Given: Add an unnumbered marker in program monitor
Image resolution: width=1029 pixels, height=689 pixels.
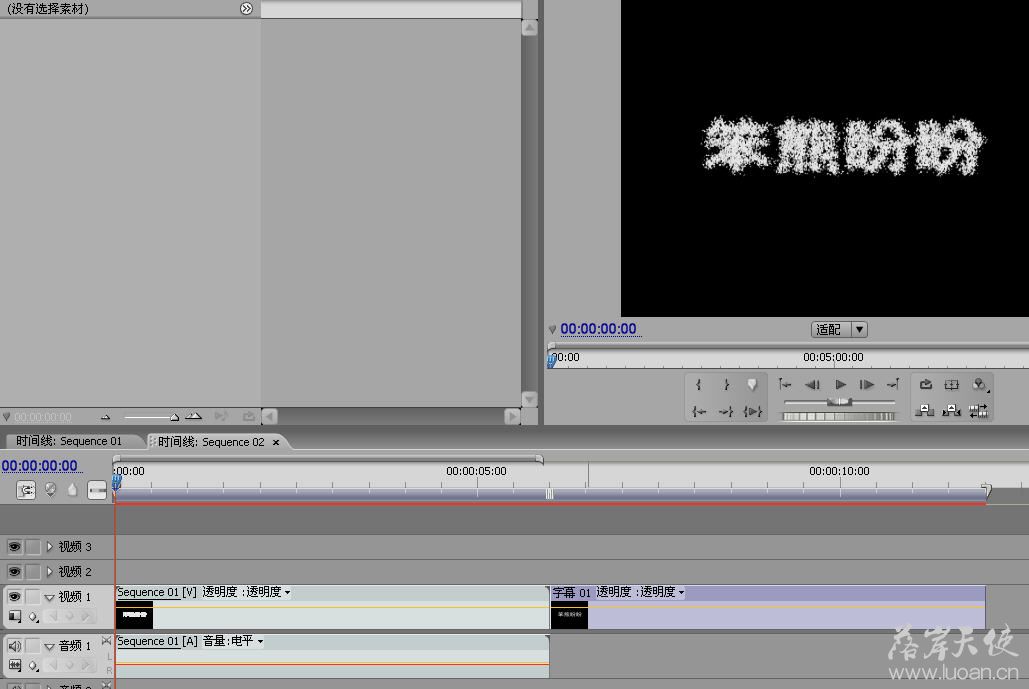Looking at the screenshot, I should [752, 385].
